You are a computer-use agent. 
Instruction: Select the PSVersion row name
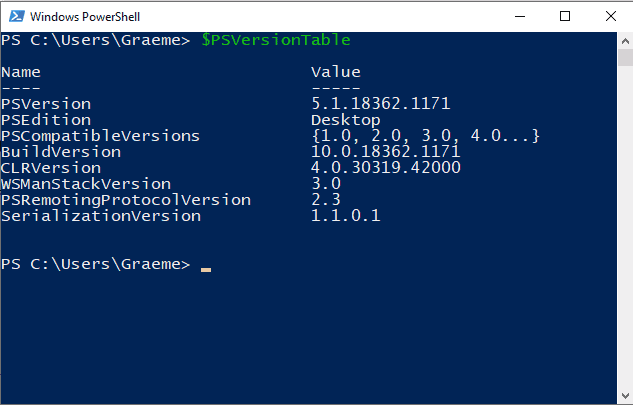pyautogui.click(x=46, y=104)
